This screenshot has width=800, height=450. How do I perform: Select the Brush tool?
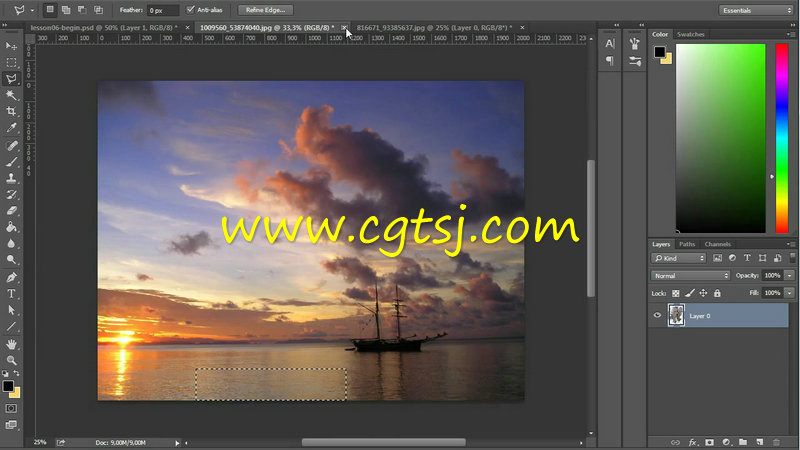point(11,162)
